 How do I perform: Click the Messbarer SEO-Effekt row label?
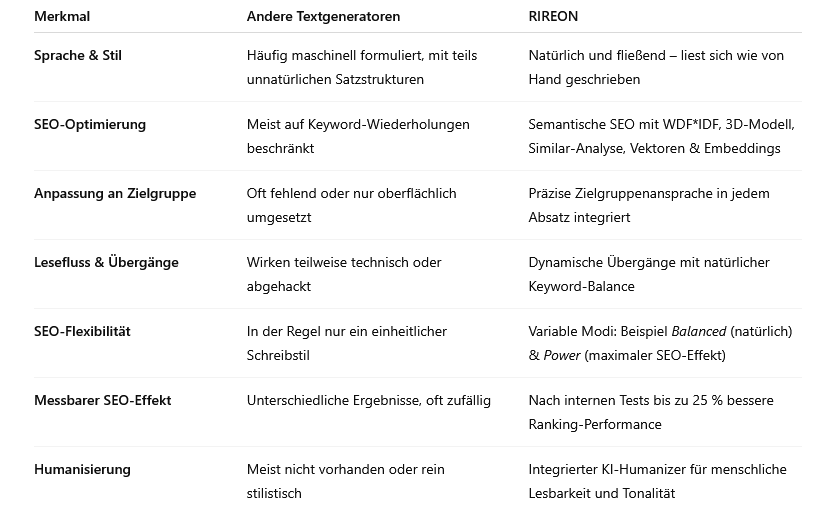tap(103, 400)
